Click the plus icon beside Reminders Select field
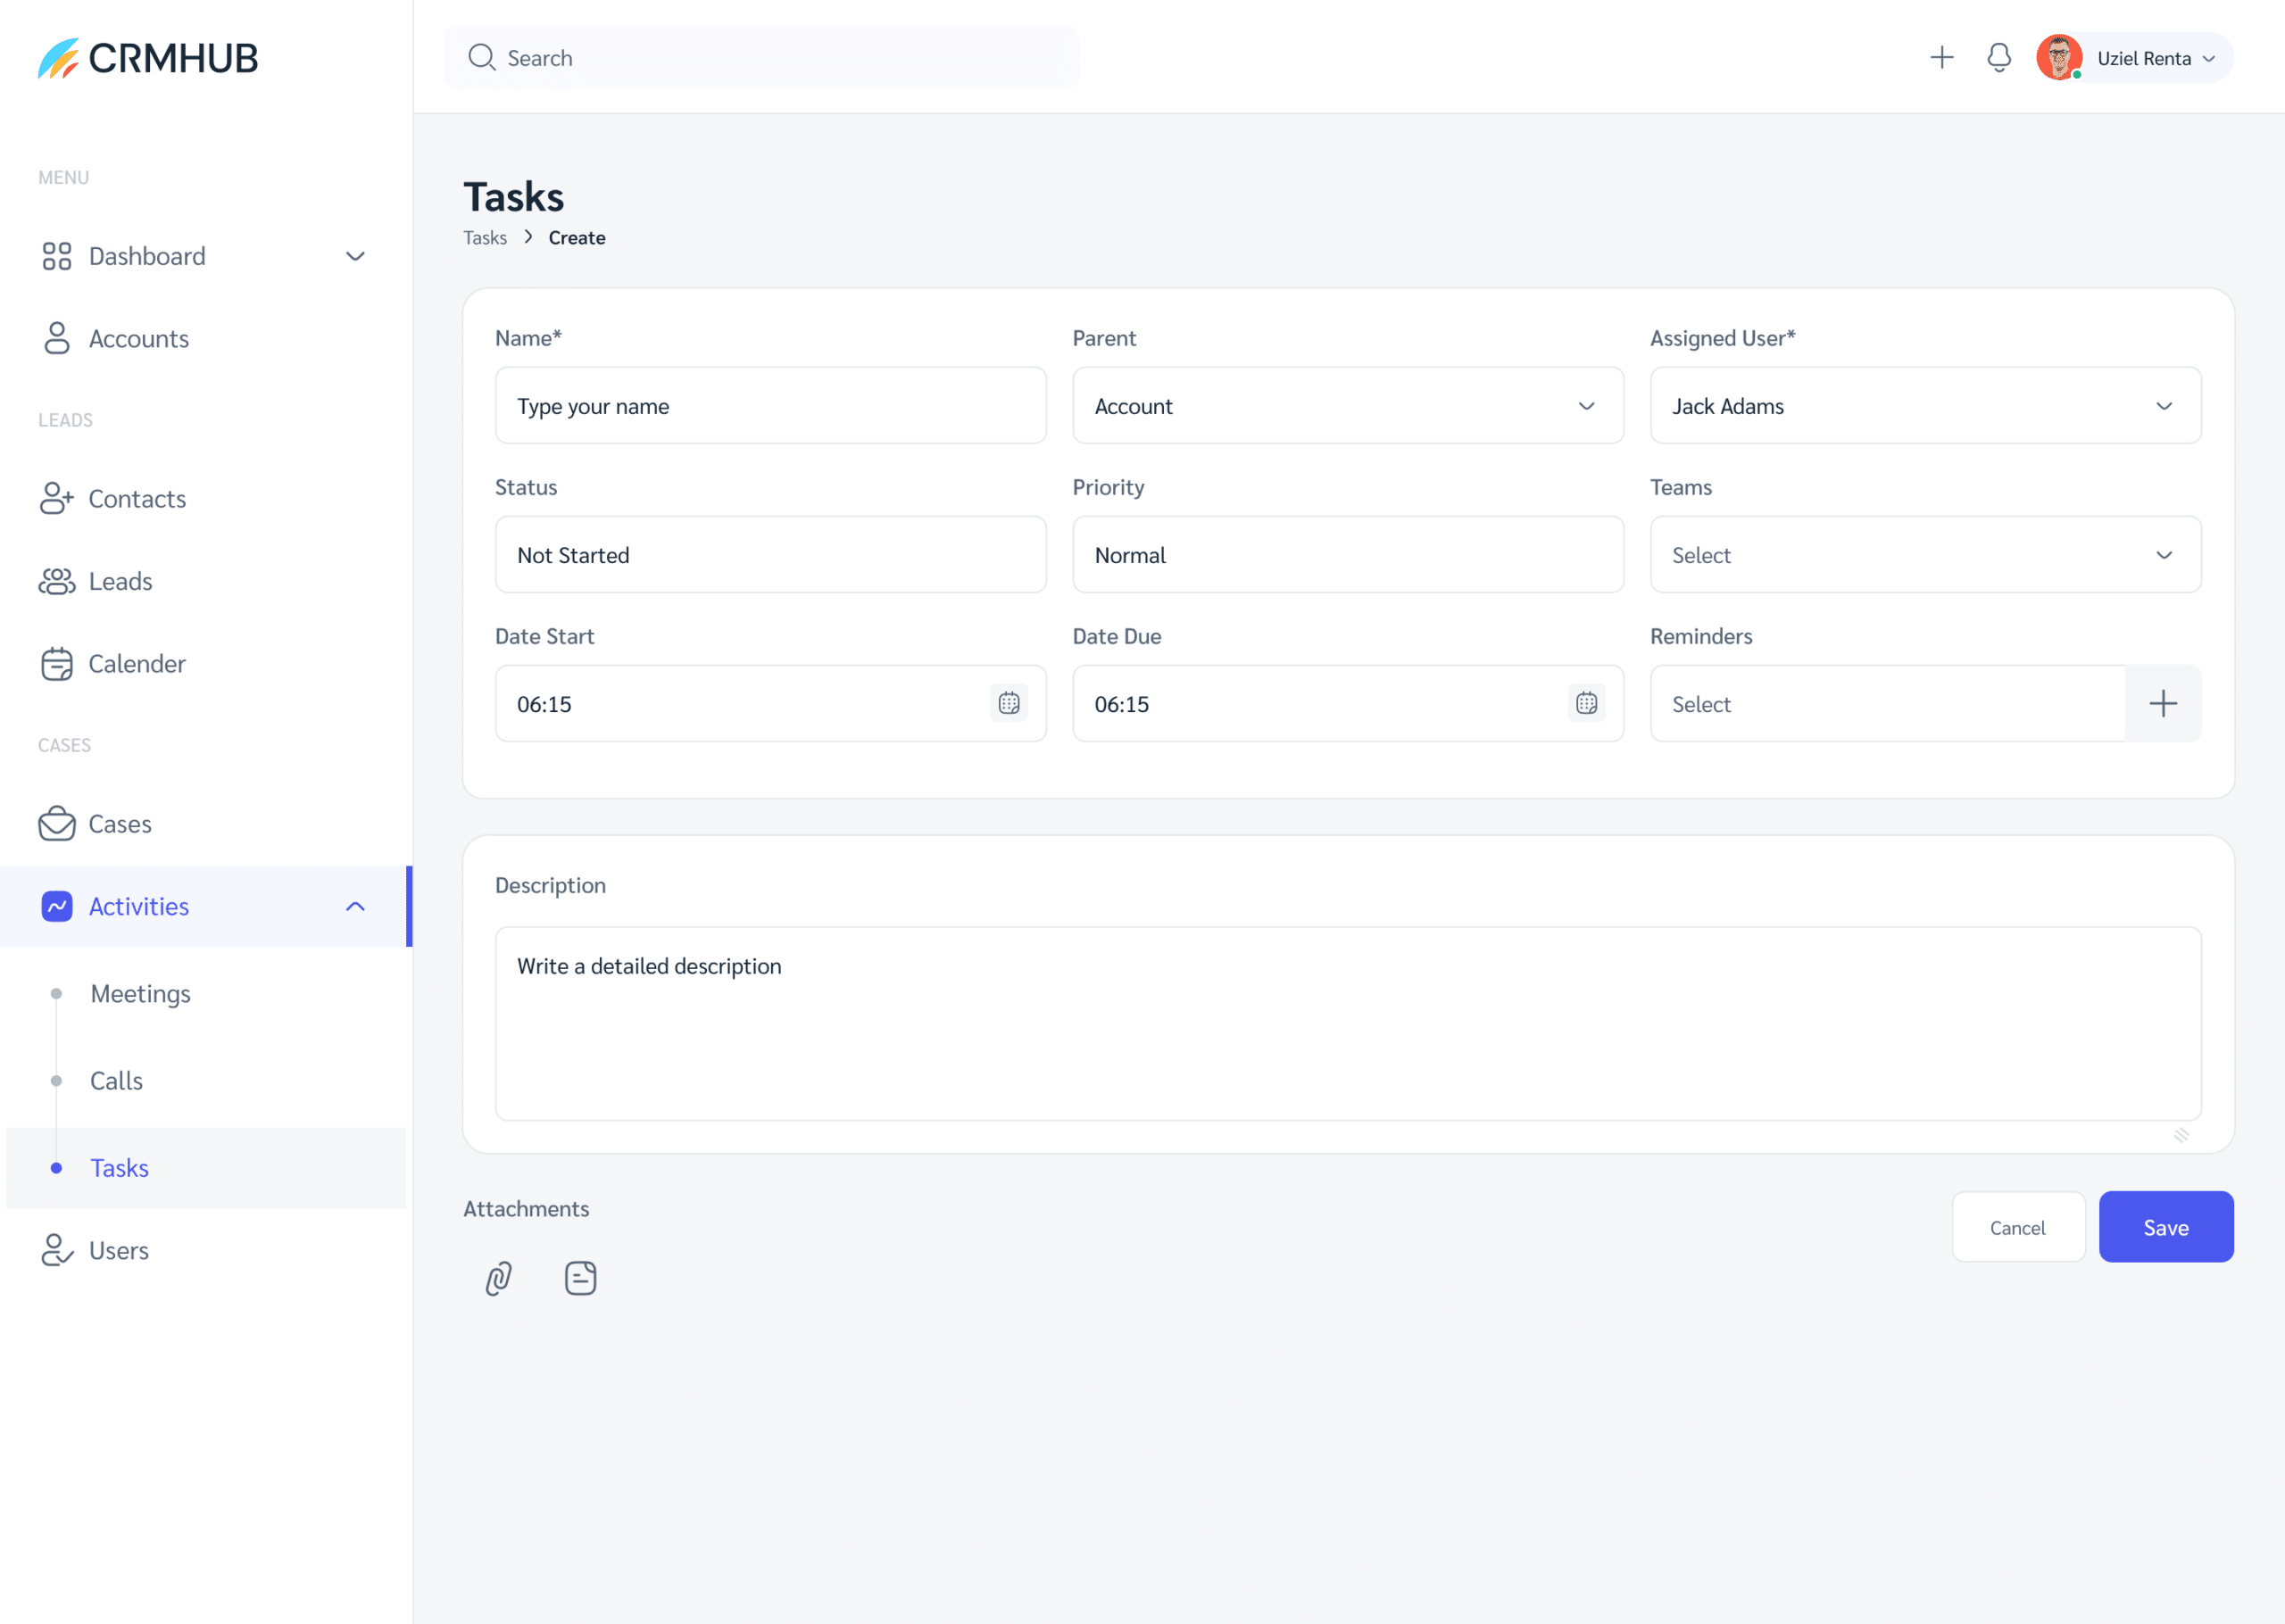Image resolution: width=2285 pixels, height=1624 pixels. 2163,703
